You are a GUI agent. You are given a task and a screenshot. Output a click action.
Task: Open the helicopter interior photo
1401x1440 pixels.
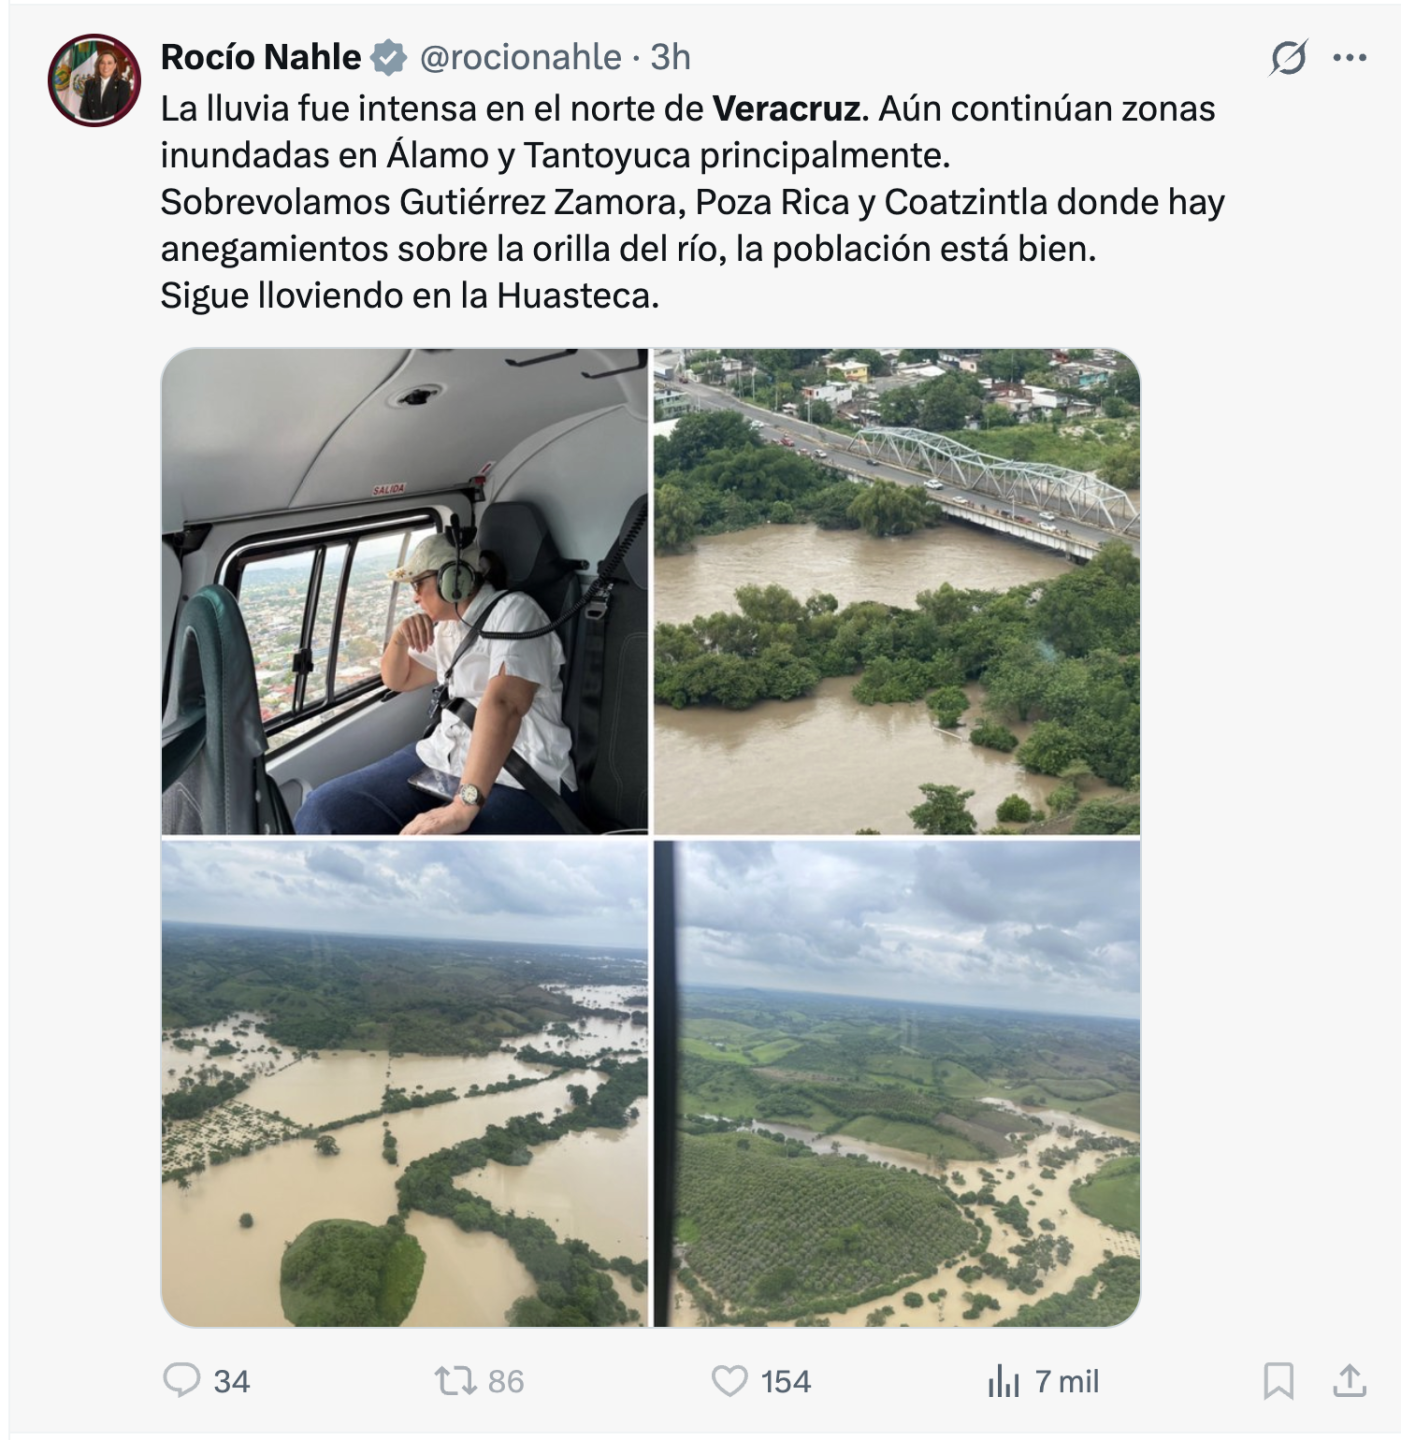pyautogui.click(x=405, y=591)
